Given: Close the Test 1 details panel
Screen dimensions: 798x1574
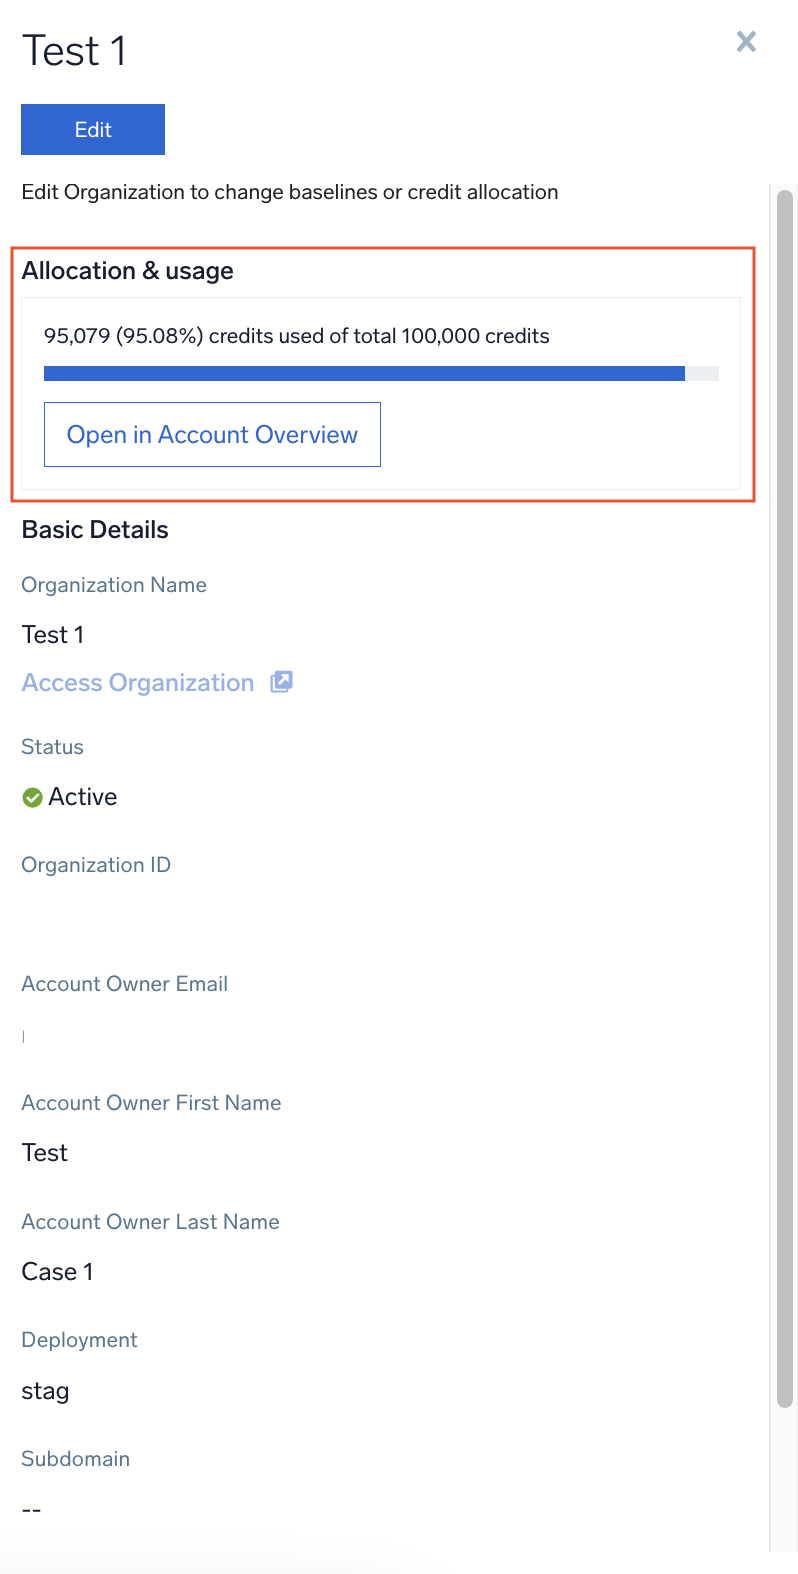Looking at the screenshot, I should (x=746, y=41).
